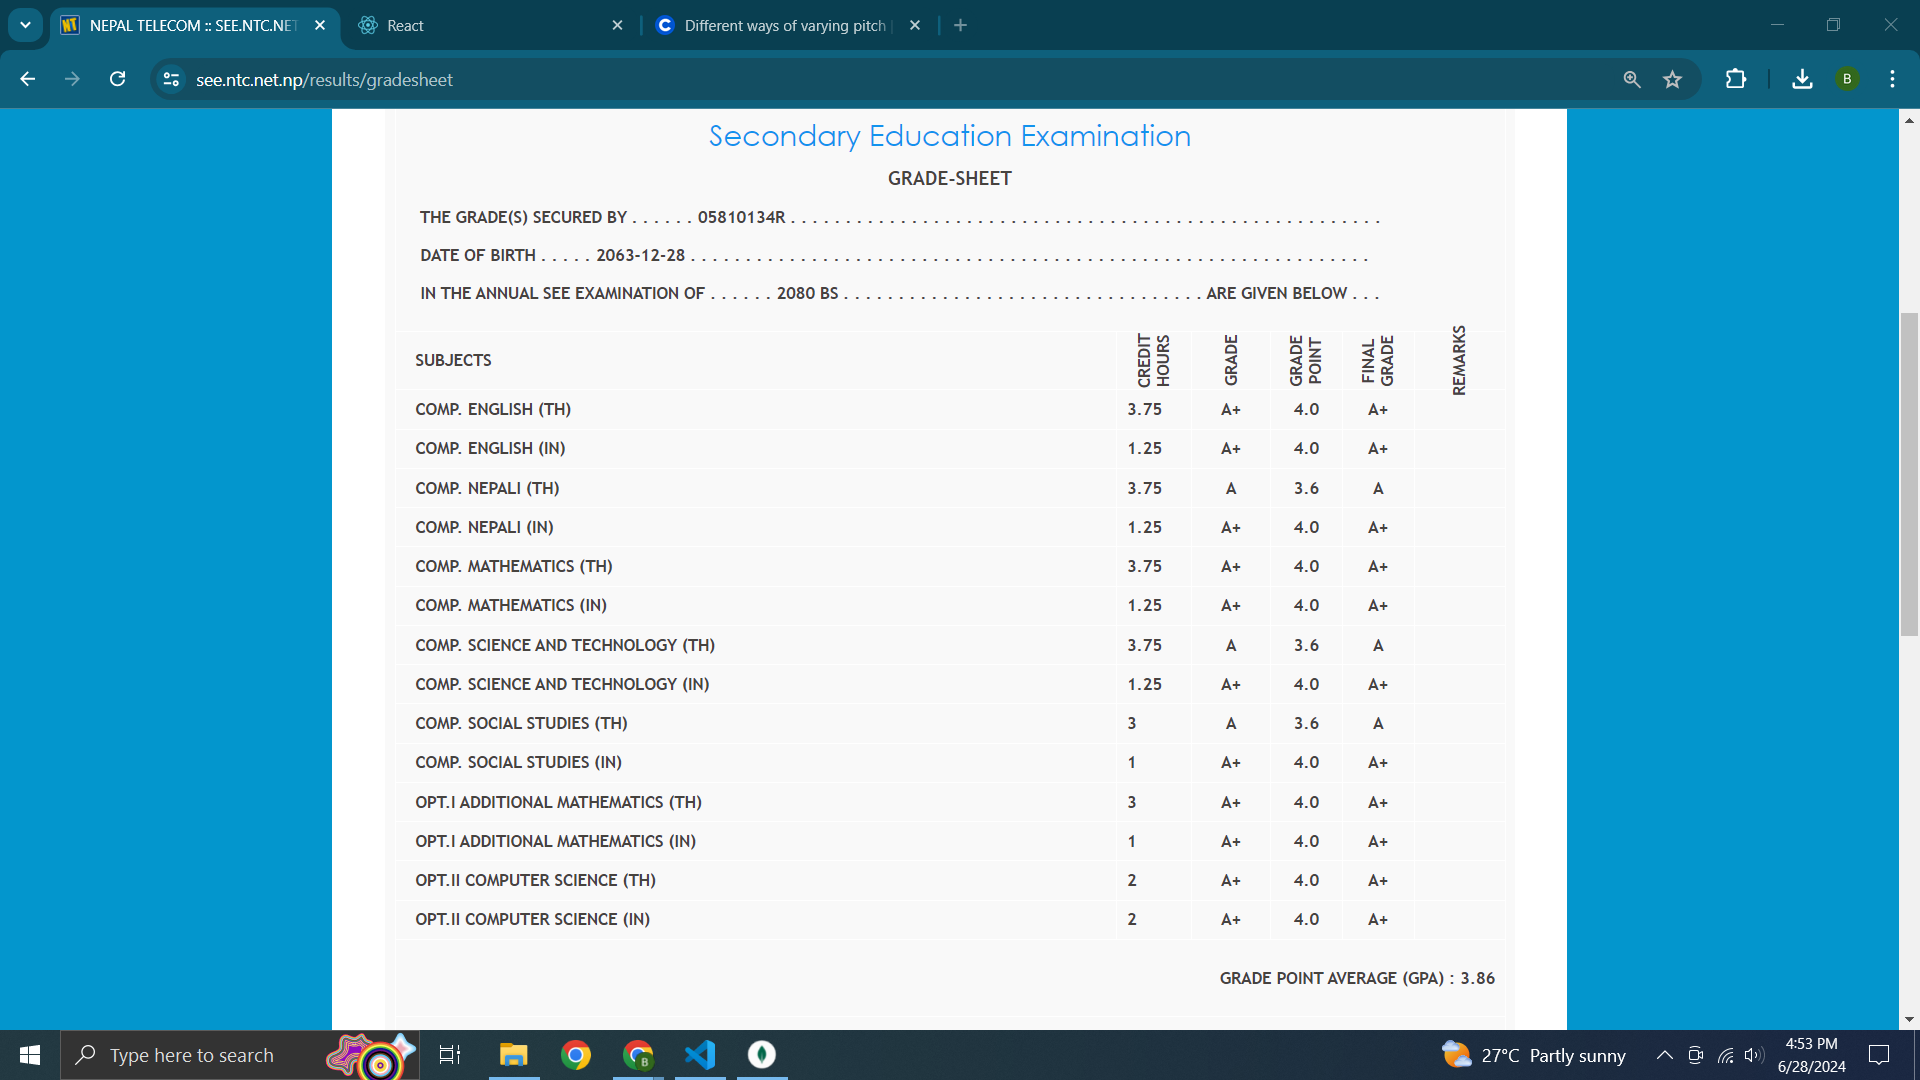
Task: Open a new tab with plus button
Action: point(960,25)
